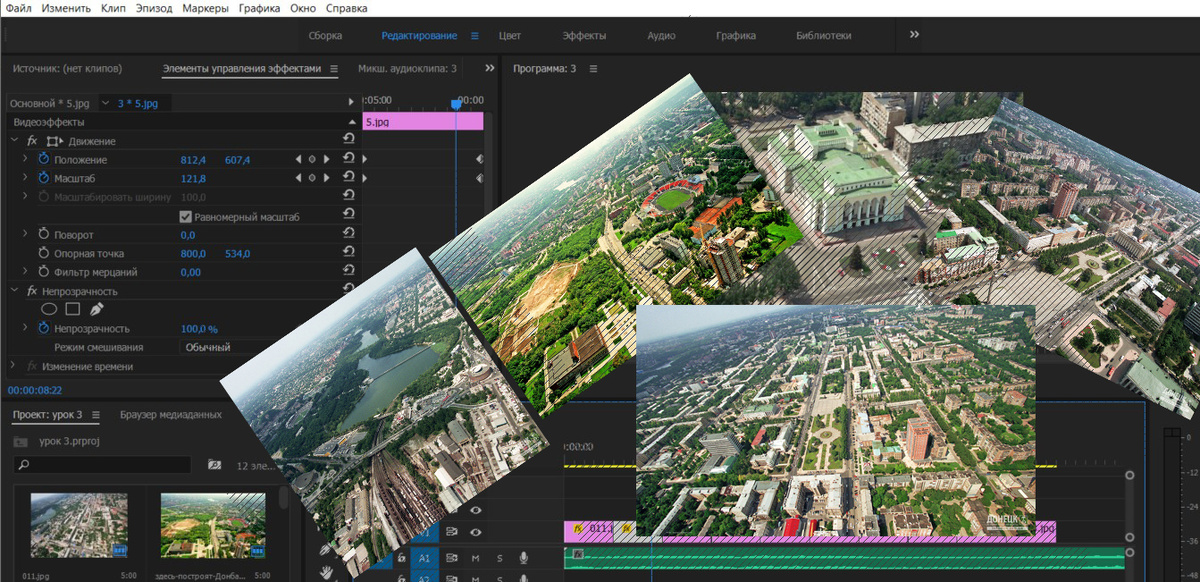The image size is (1200, 582).
Task: Uncheck the Равномерный масштаб checkbox
Action: [x=186, y=216]
